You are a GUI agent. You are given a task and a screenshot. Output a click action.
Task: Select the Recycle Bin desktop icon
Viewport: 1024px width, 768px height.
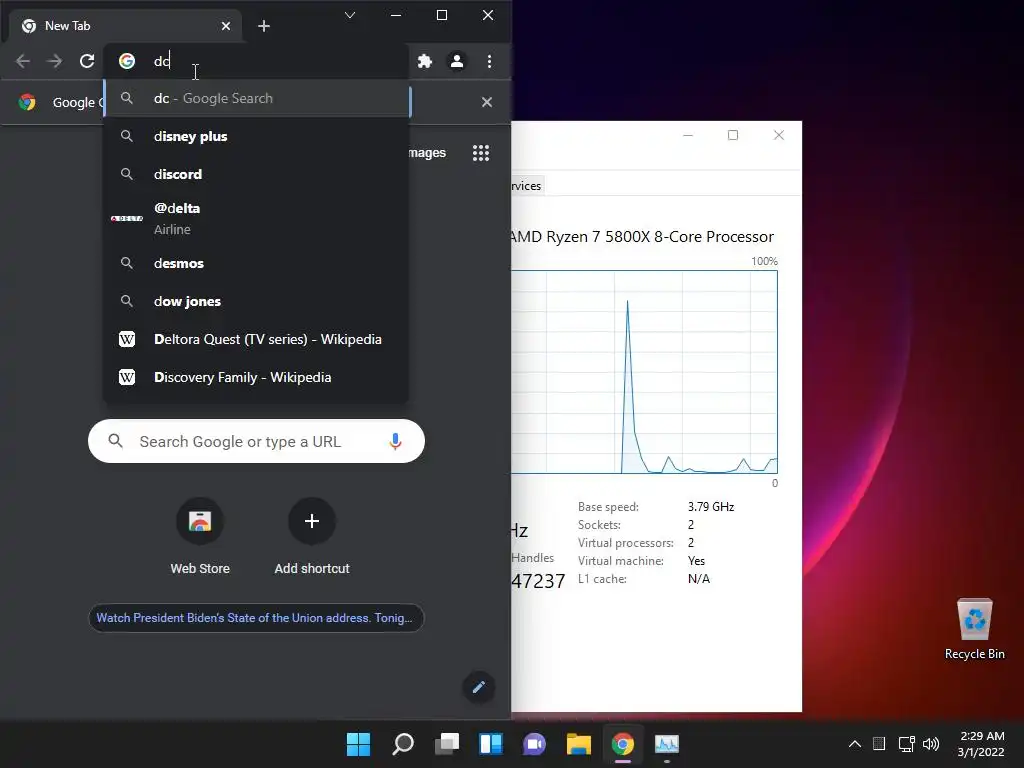[x=974, y=629]
